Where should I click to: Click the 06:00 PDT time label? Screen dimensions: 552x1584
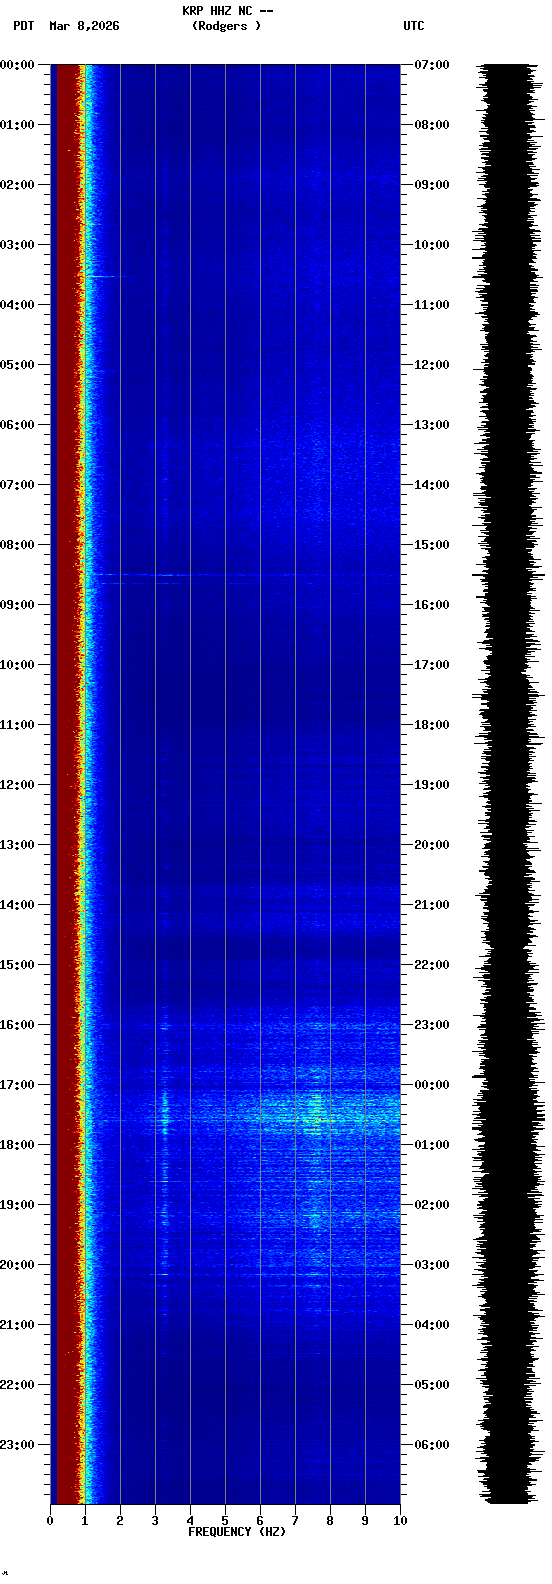click(17, 425)
